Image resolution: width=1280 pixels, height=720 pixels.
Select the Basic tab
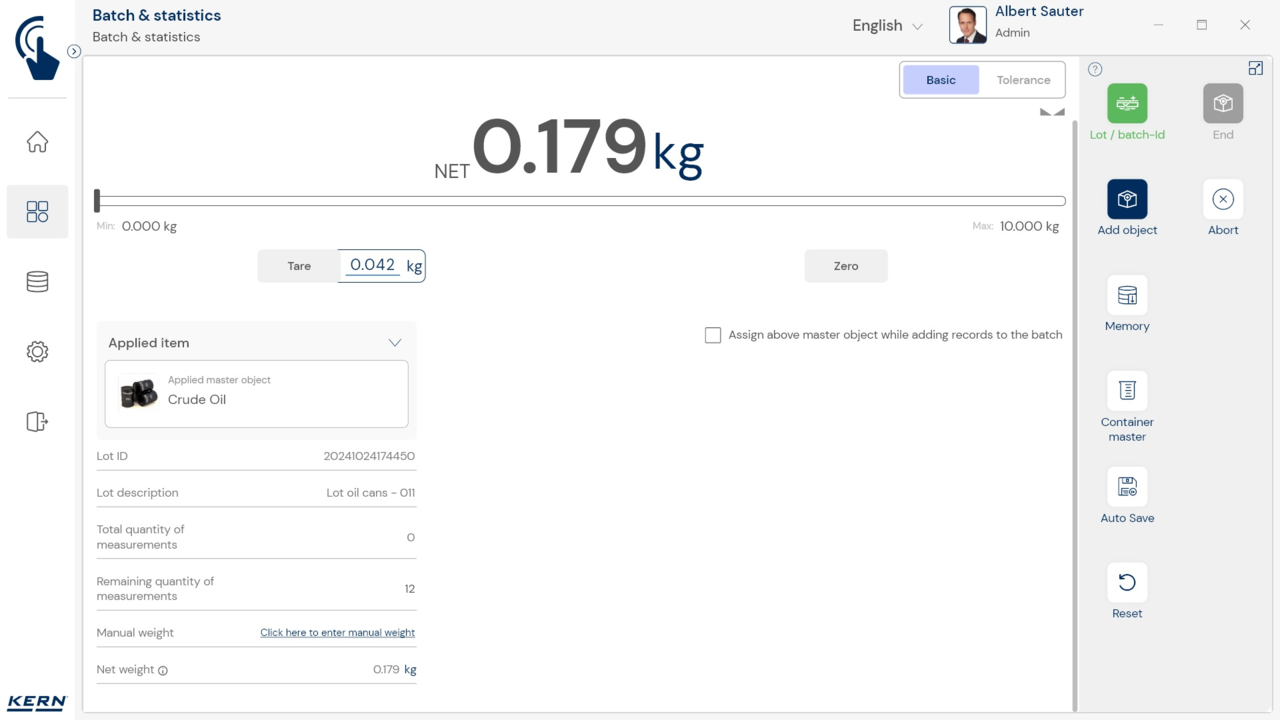point(940,80)
